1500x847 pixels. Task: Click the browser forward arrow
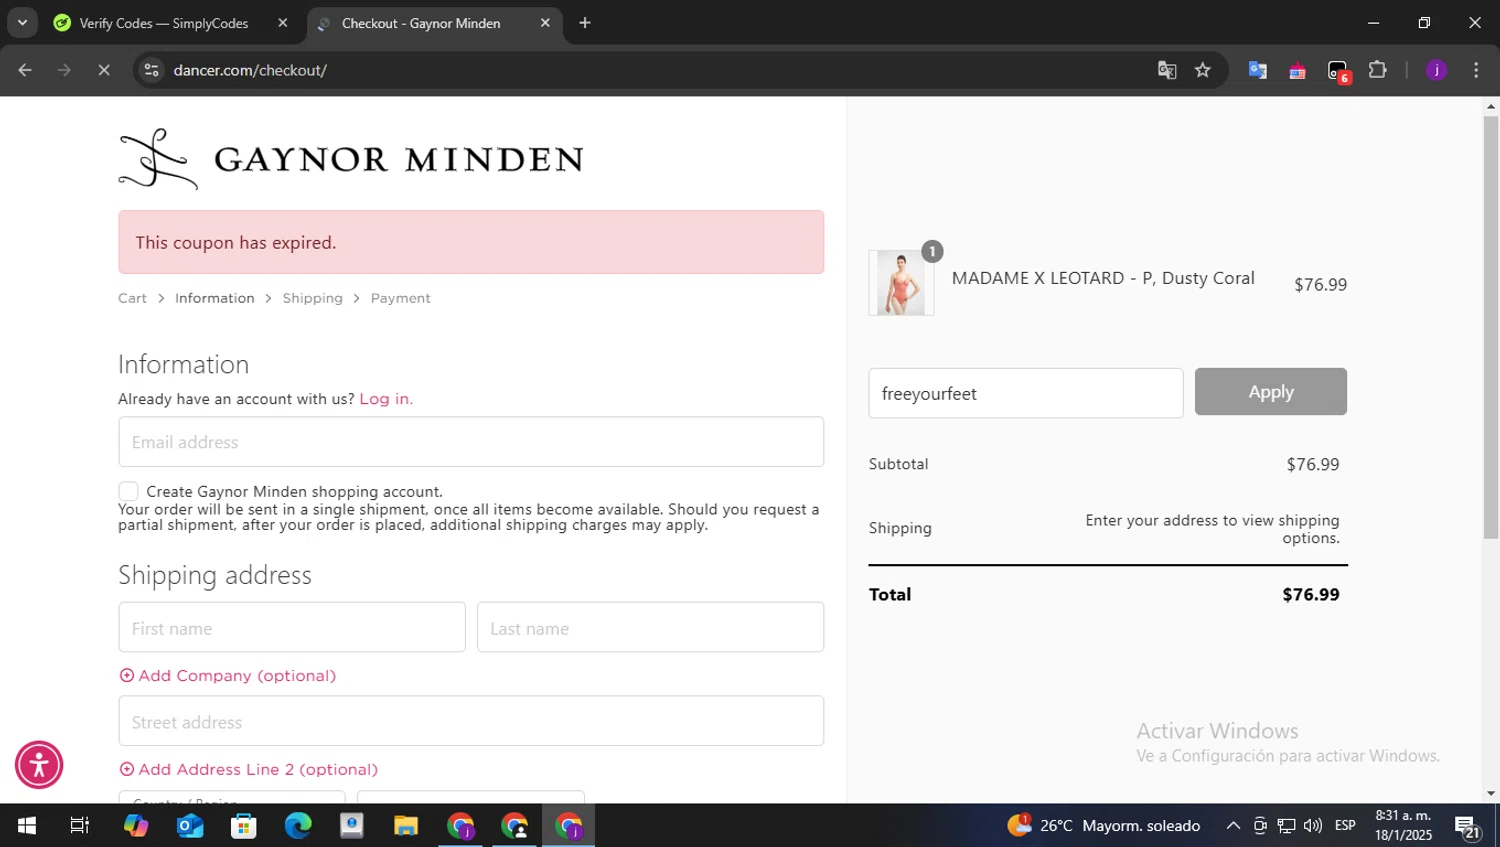pos(64,70)
